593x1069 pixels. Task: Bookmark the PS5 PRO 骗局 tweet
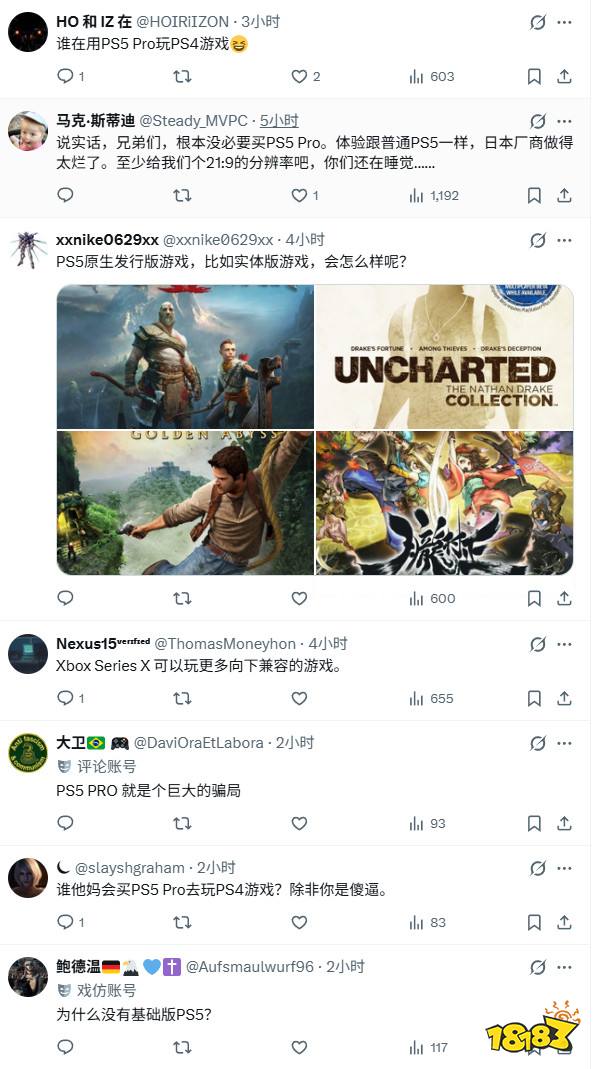[534, 824]
